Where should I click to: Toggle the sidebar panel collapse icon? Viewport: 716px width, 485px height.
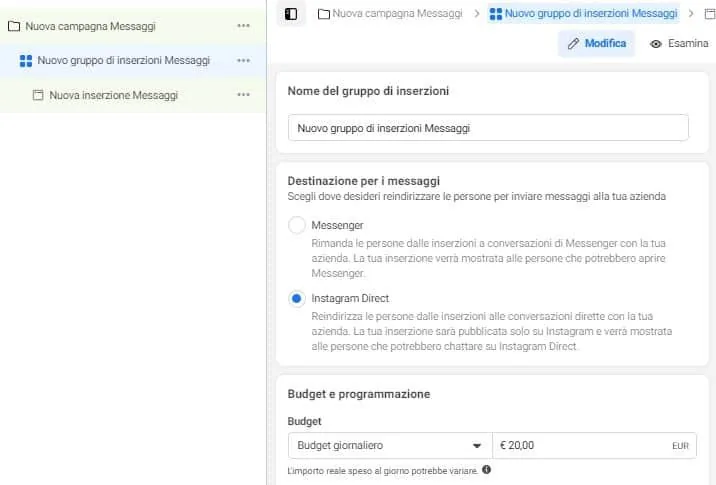[x=291, y=14]
